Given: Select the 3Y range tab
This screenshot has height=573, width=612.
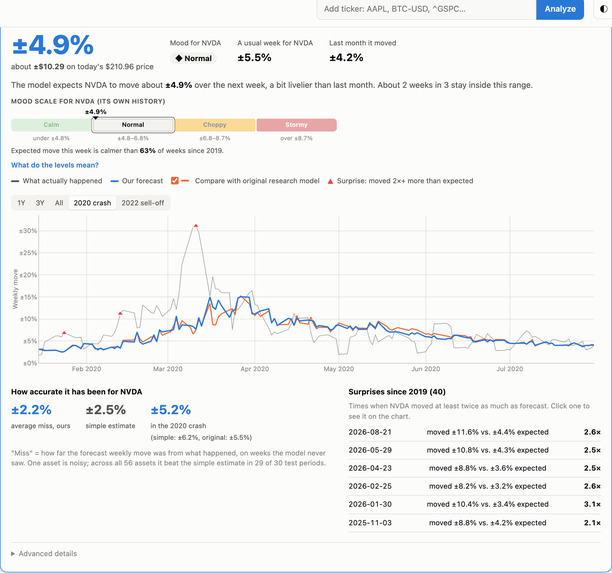Looking at the screenshot, I should pyautogui.click(x=40, y=203).
